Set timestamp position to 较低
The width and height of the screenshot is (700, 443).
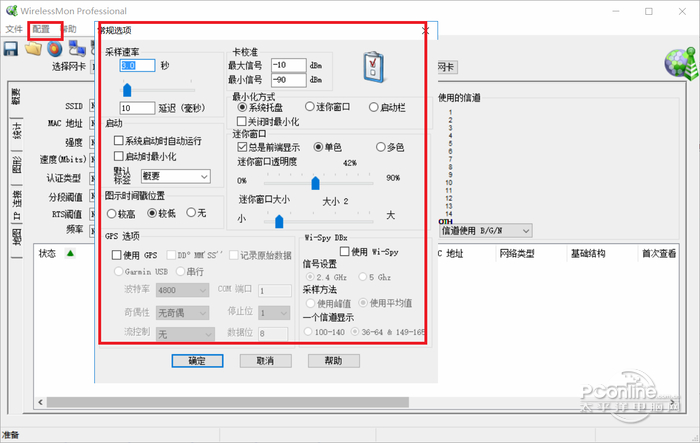pos(152,213)
